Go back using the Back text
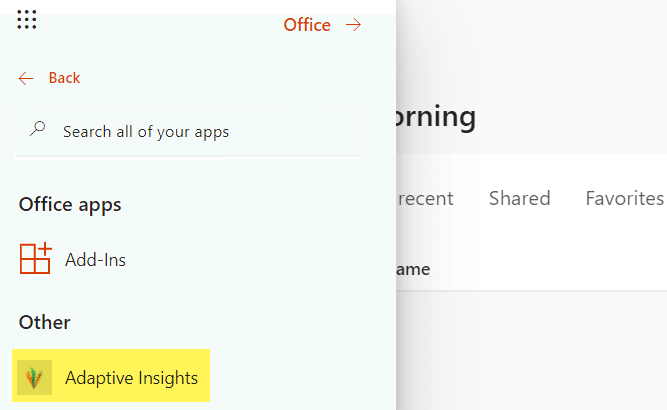667x410 pixels. pos(64,78)
